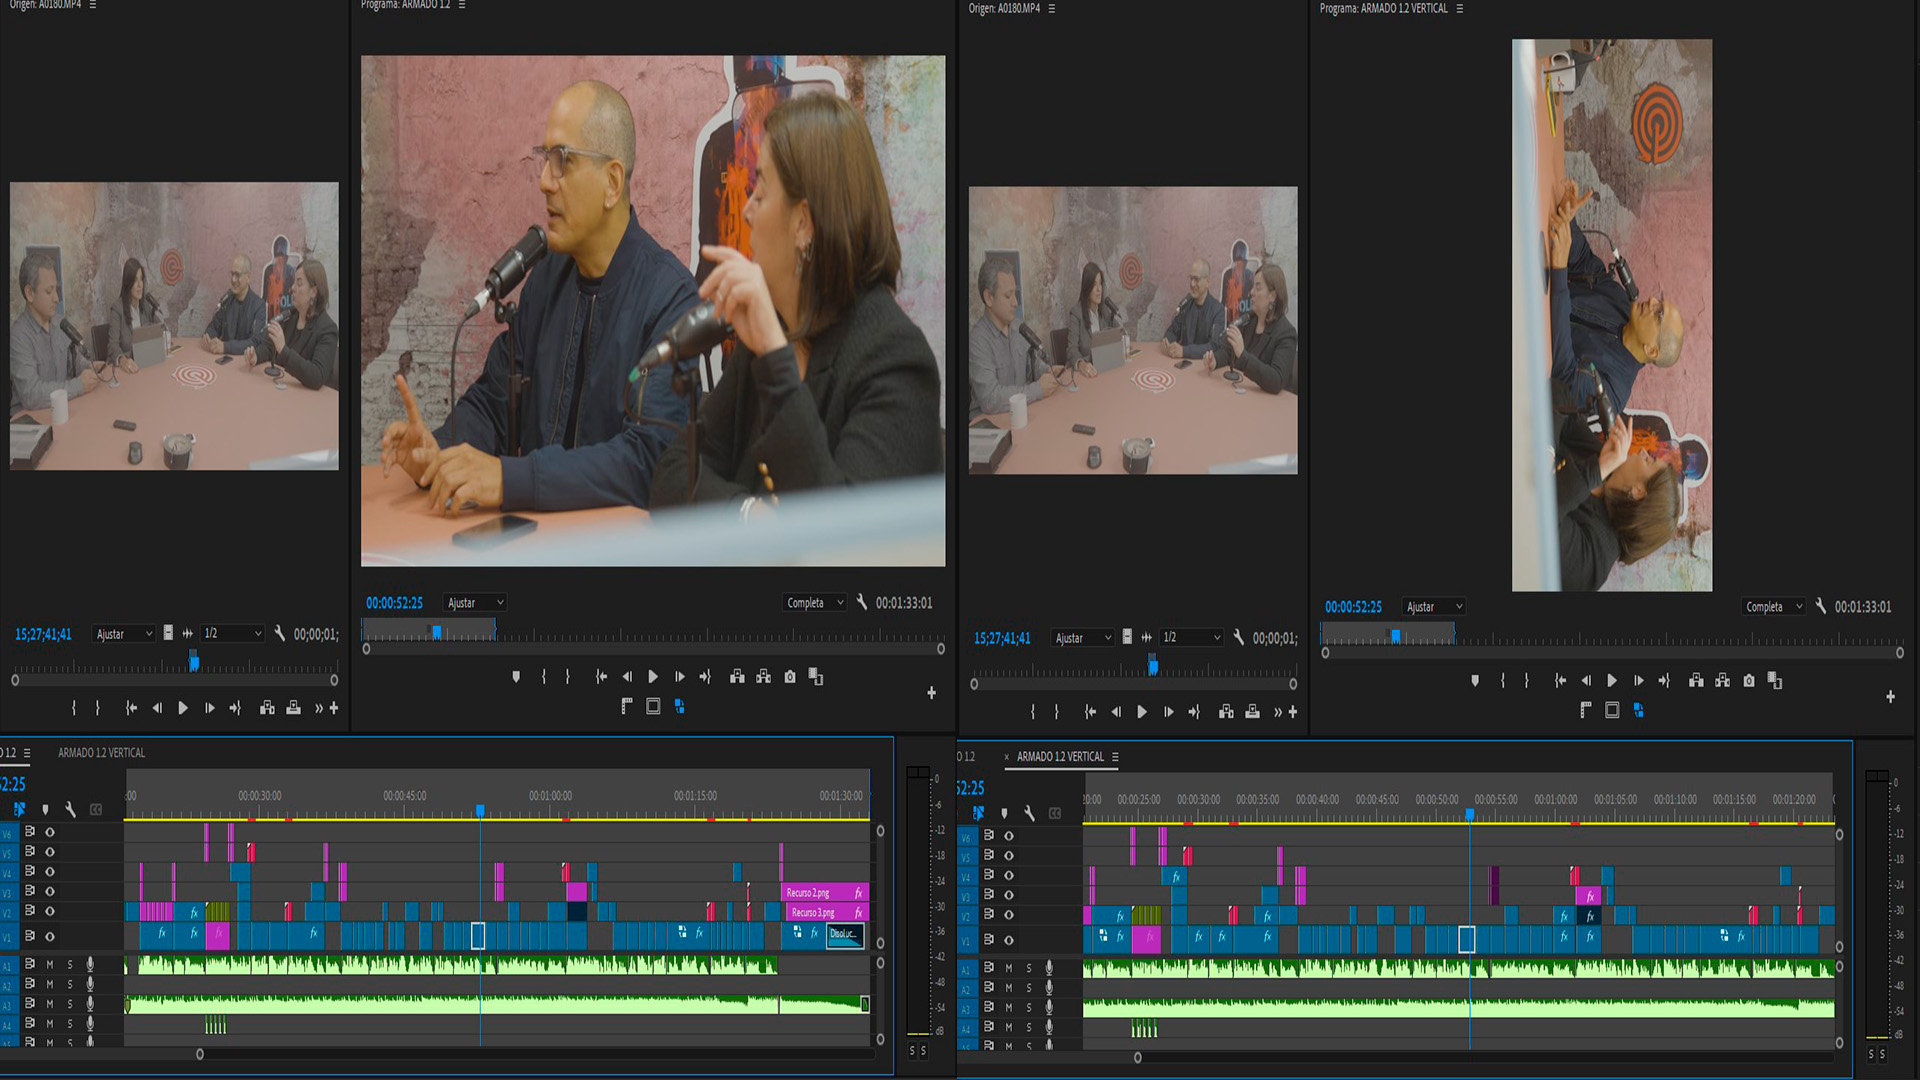This screenshot has width=1920, height=1080.
Task: Open Ajustar zoom dropdown in ARMADO 12 monitor
Action: tap(475, 603)
